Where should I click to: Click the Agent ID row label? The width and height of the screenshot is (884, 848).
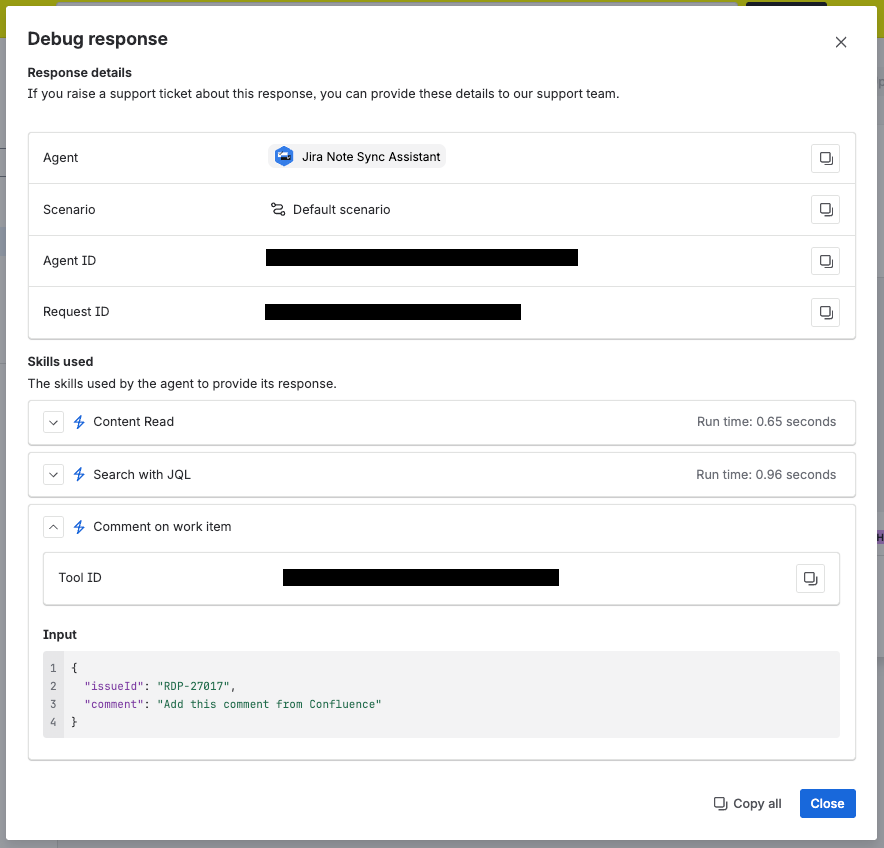(69, 260)
